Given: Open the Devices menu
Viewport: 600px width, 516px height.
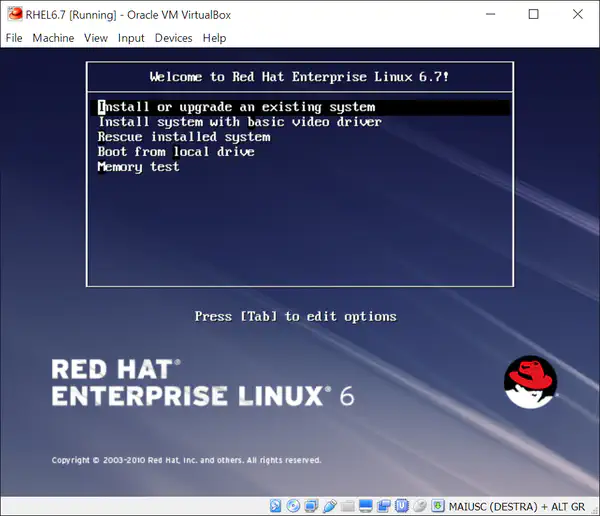Looking at the screenshot, I should (x=173, y=38).
